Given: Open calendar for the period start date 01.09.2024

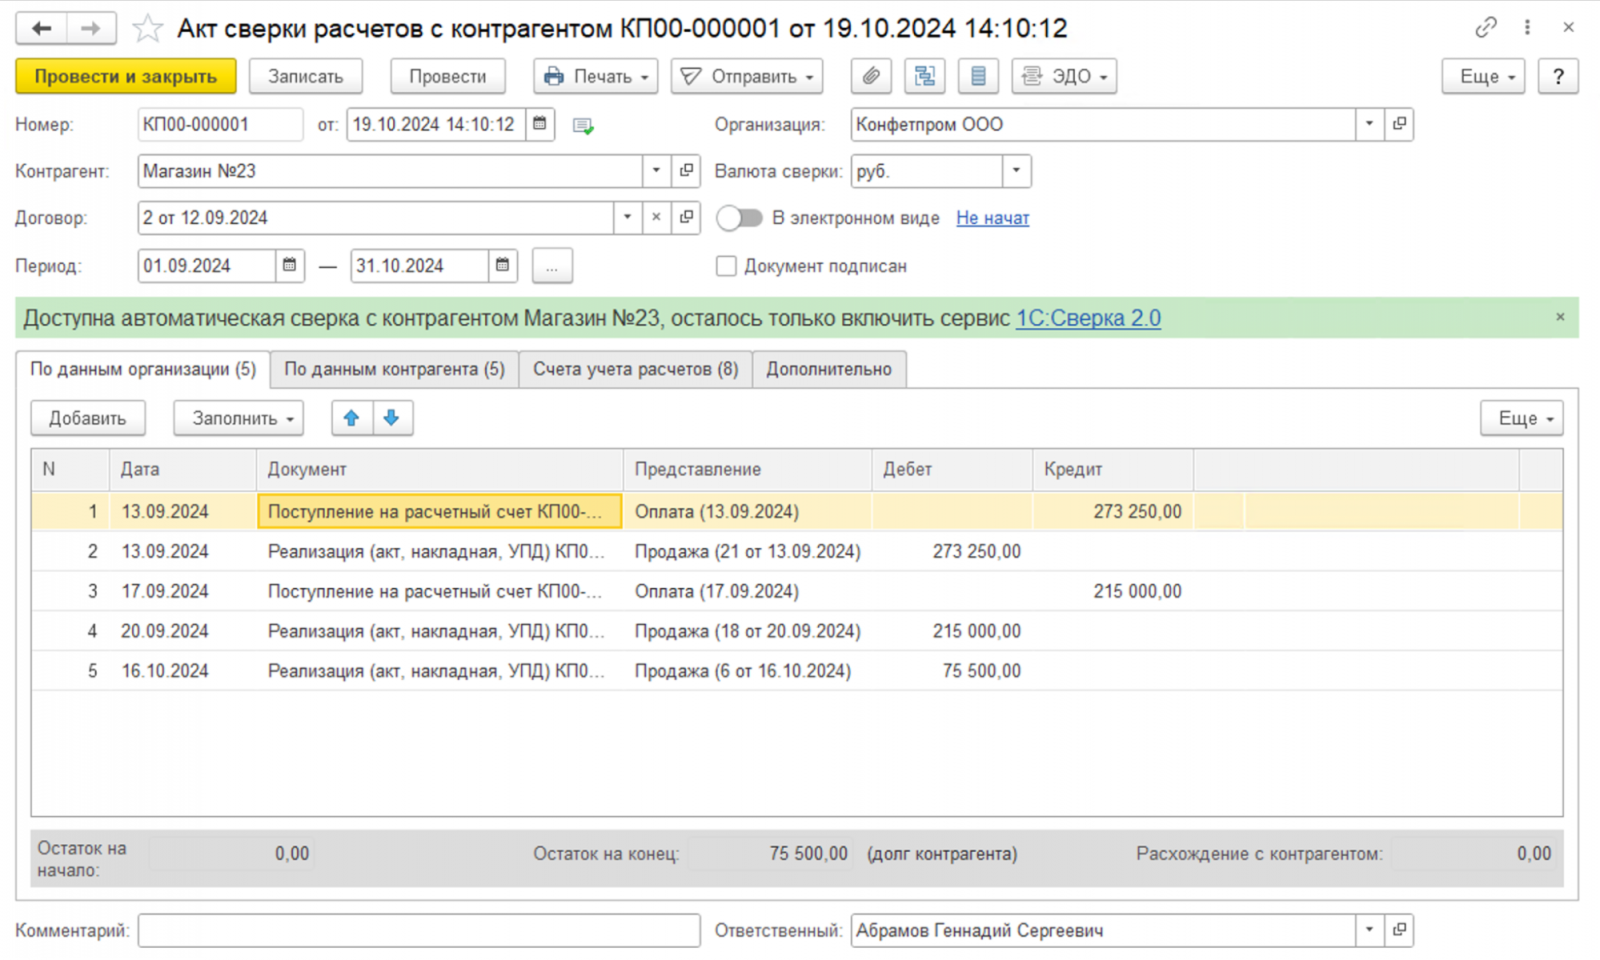Looking at the screenshot, I should pos(290,265).
